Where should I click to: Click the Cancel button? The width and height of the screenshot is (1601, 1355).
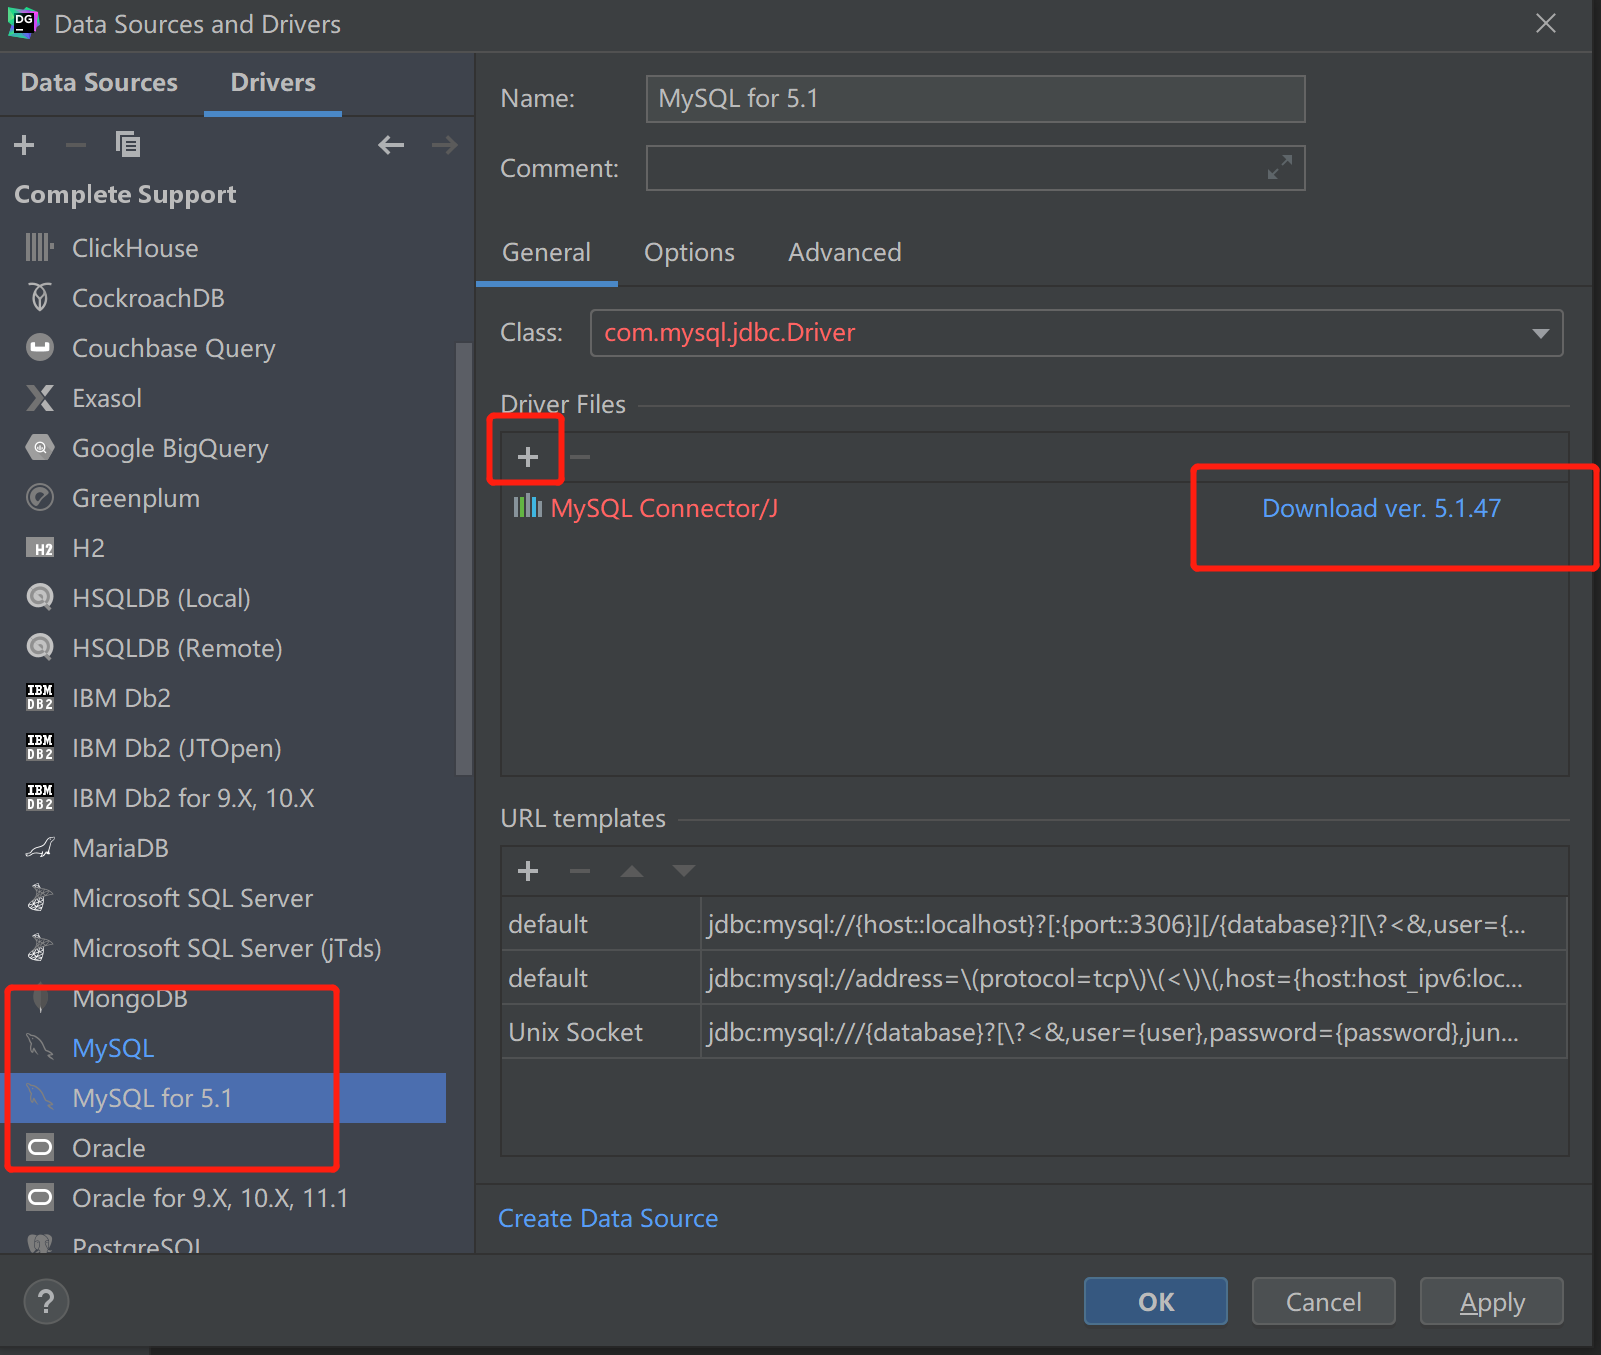pos(1324,1301)
